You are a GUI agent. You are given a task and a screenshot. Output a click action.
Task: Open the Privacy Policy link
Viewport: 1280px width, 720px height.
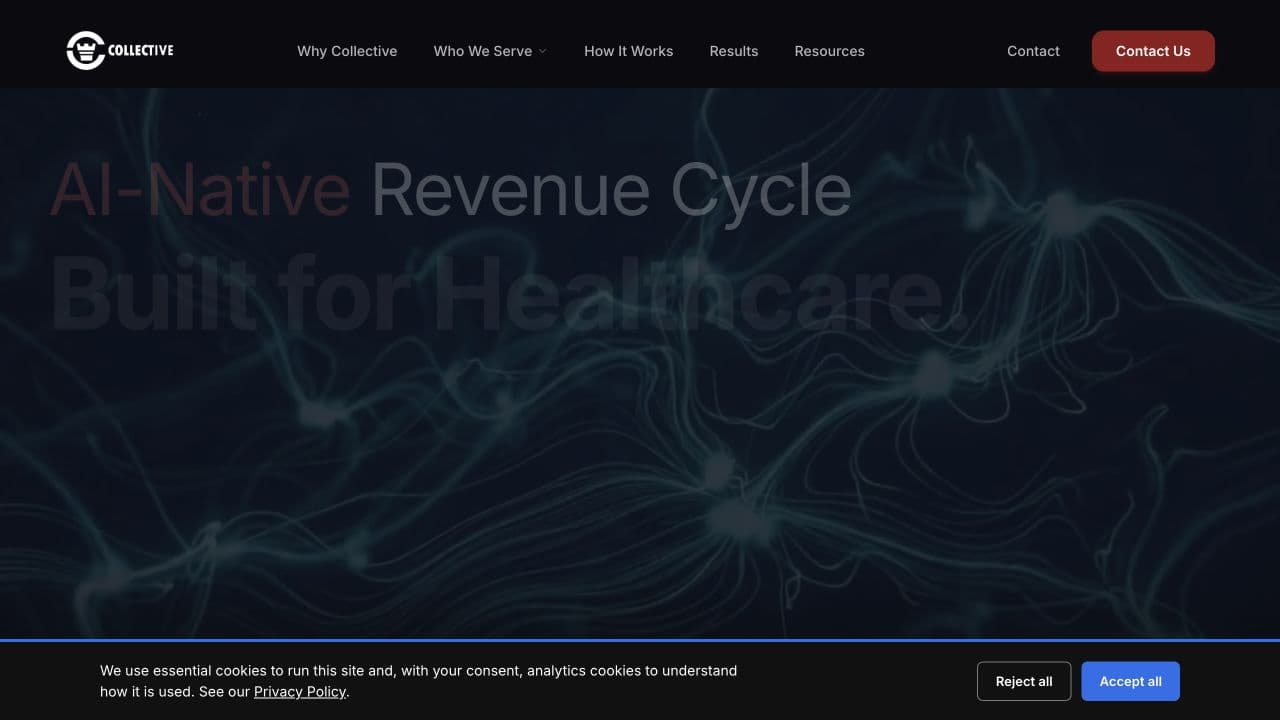tap(300, 692)
